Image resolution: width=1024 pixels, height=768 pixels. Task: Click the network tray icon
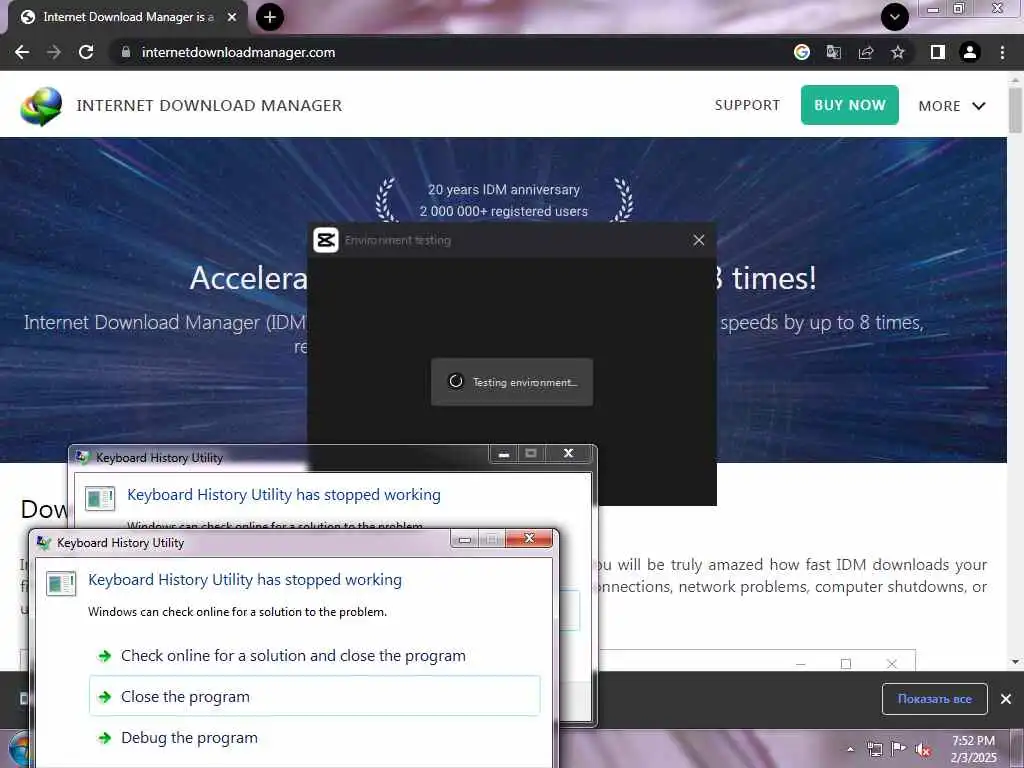coord(874,749)
